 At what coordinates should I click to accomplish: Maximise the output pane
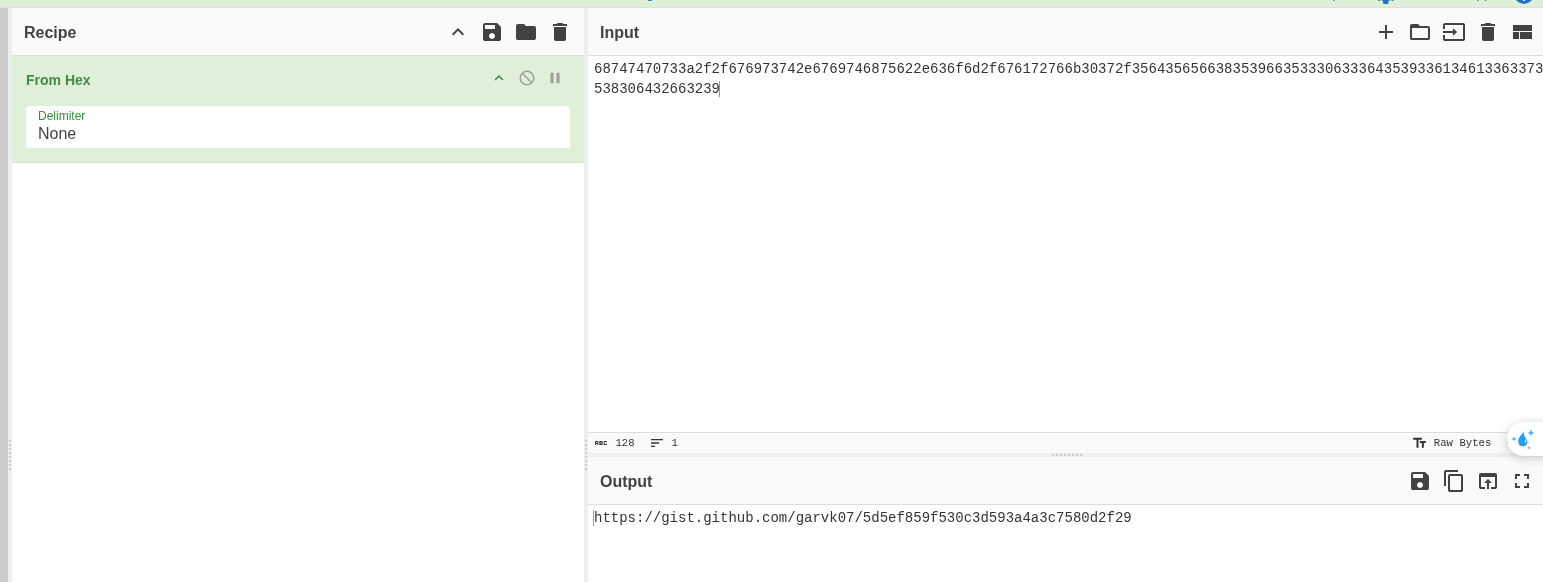pos(1522,481)
